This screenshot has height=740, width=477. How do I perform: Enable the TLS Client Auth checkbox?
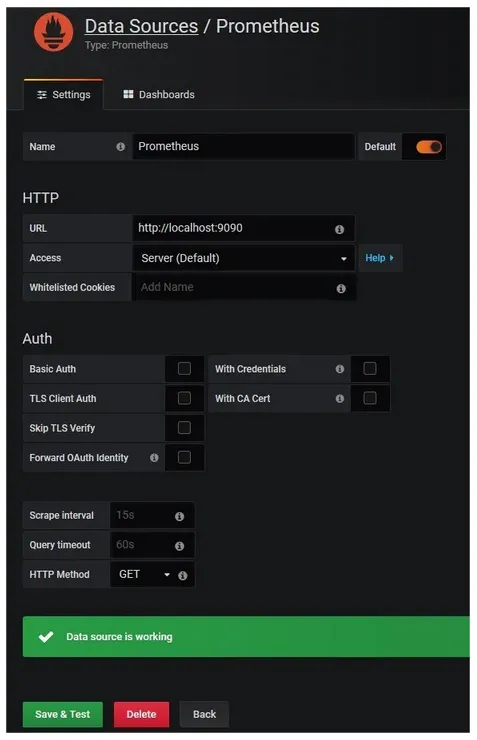click(184, 398)
